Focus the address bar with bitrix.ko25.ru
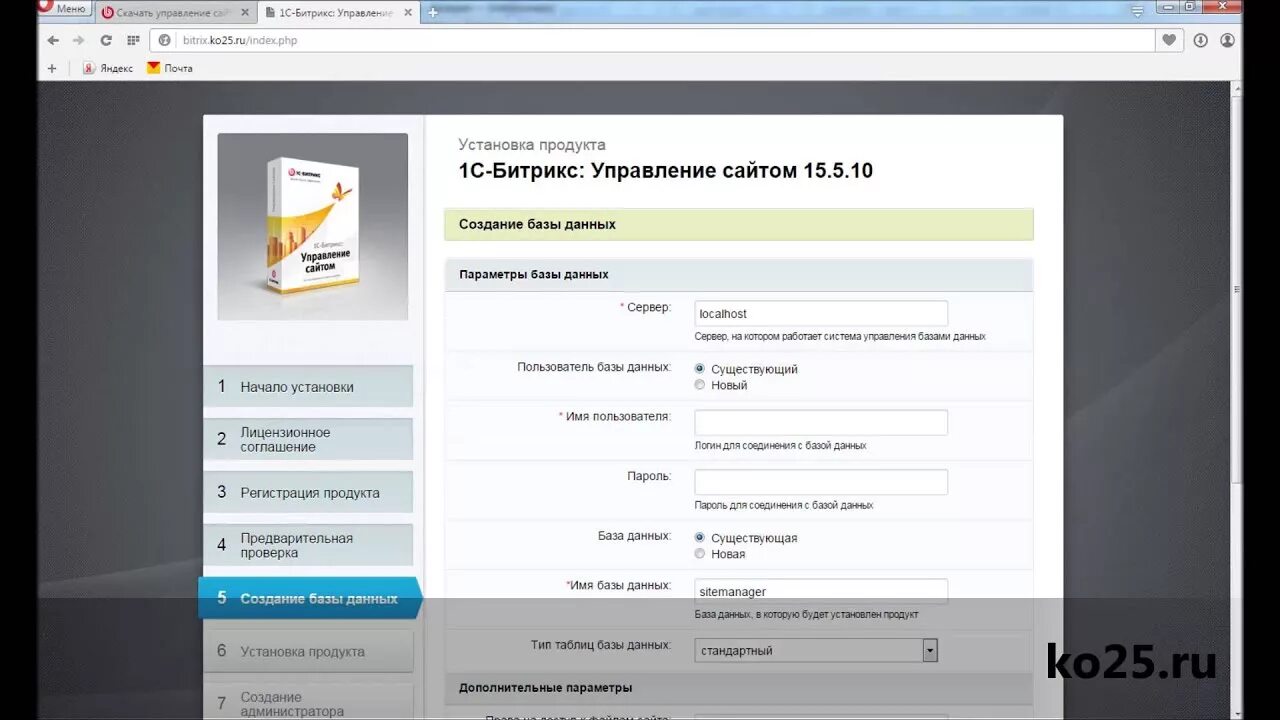Image resolution: width=1280 pixels, height=720 pixels. tap(653, 41)
